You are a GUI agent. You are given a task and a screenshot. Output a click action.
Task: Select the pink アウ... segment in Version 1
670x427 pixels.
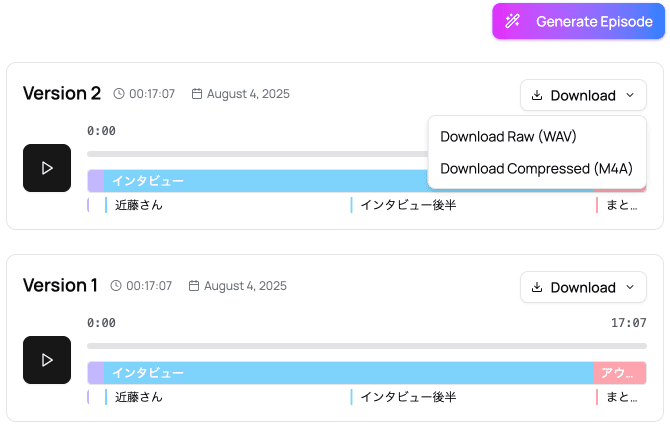[619, 373]
